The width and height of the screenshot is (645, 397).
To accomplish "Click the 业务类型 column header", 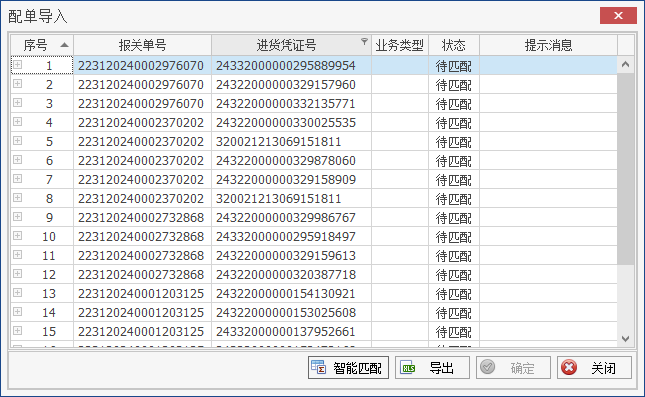I will pos(400,45).
